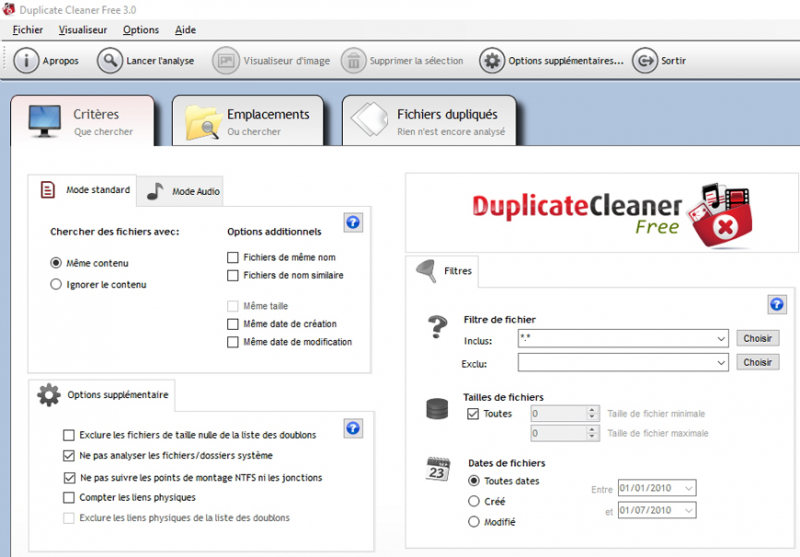Expand the Exclu filter dropdown arrow
800x557 pixels.
point(721,363)
